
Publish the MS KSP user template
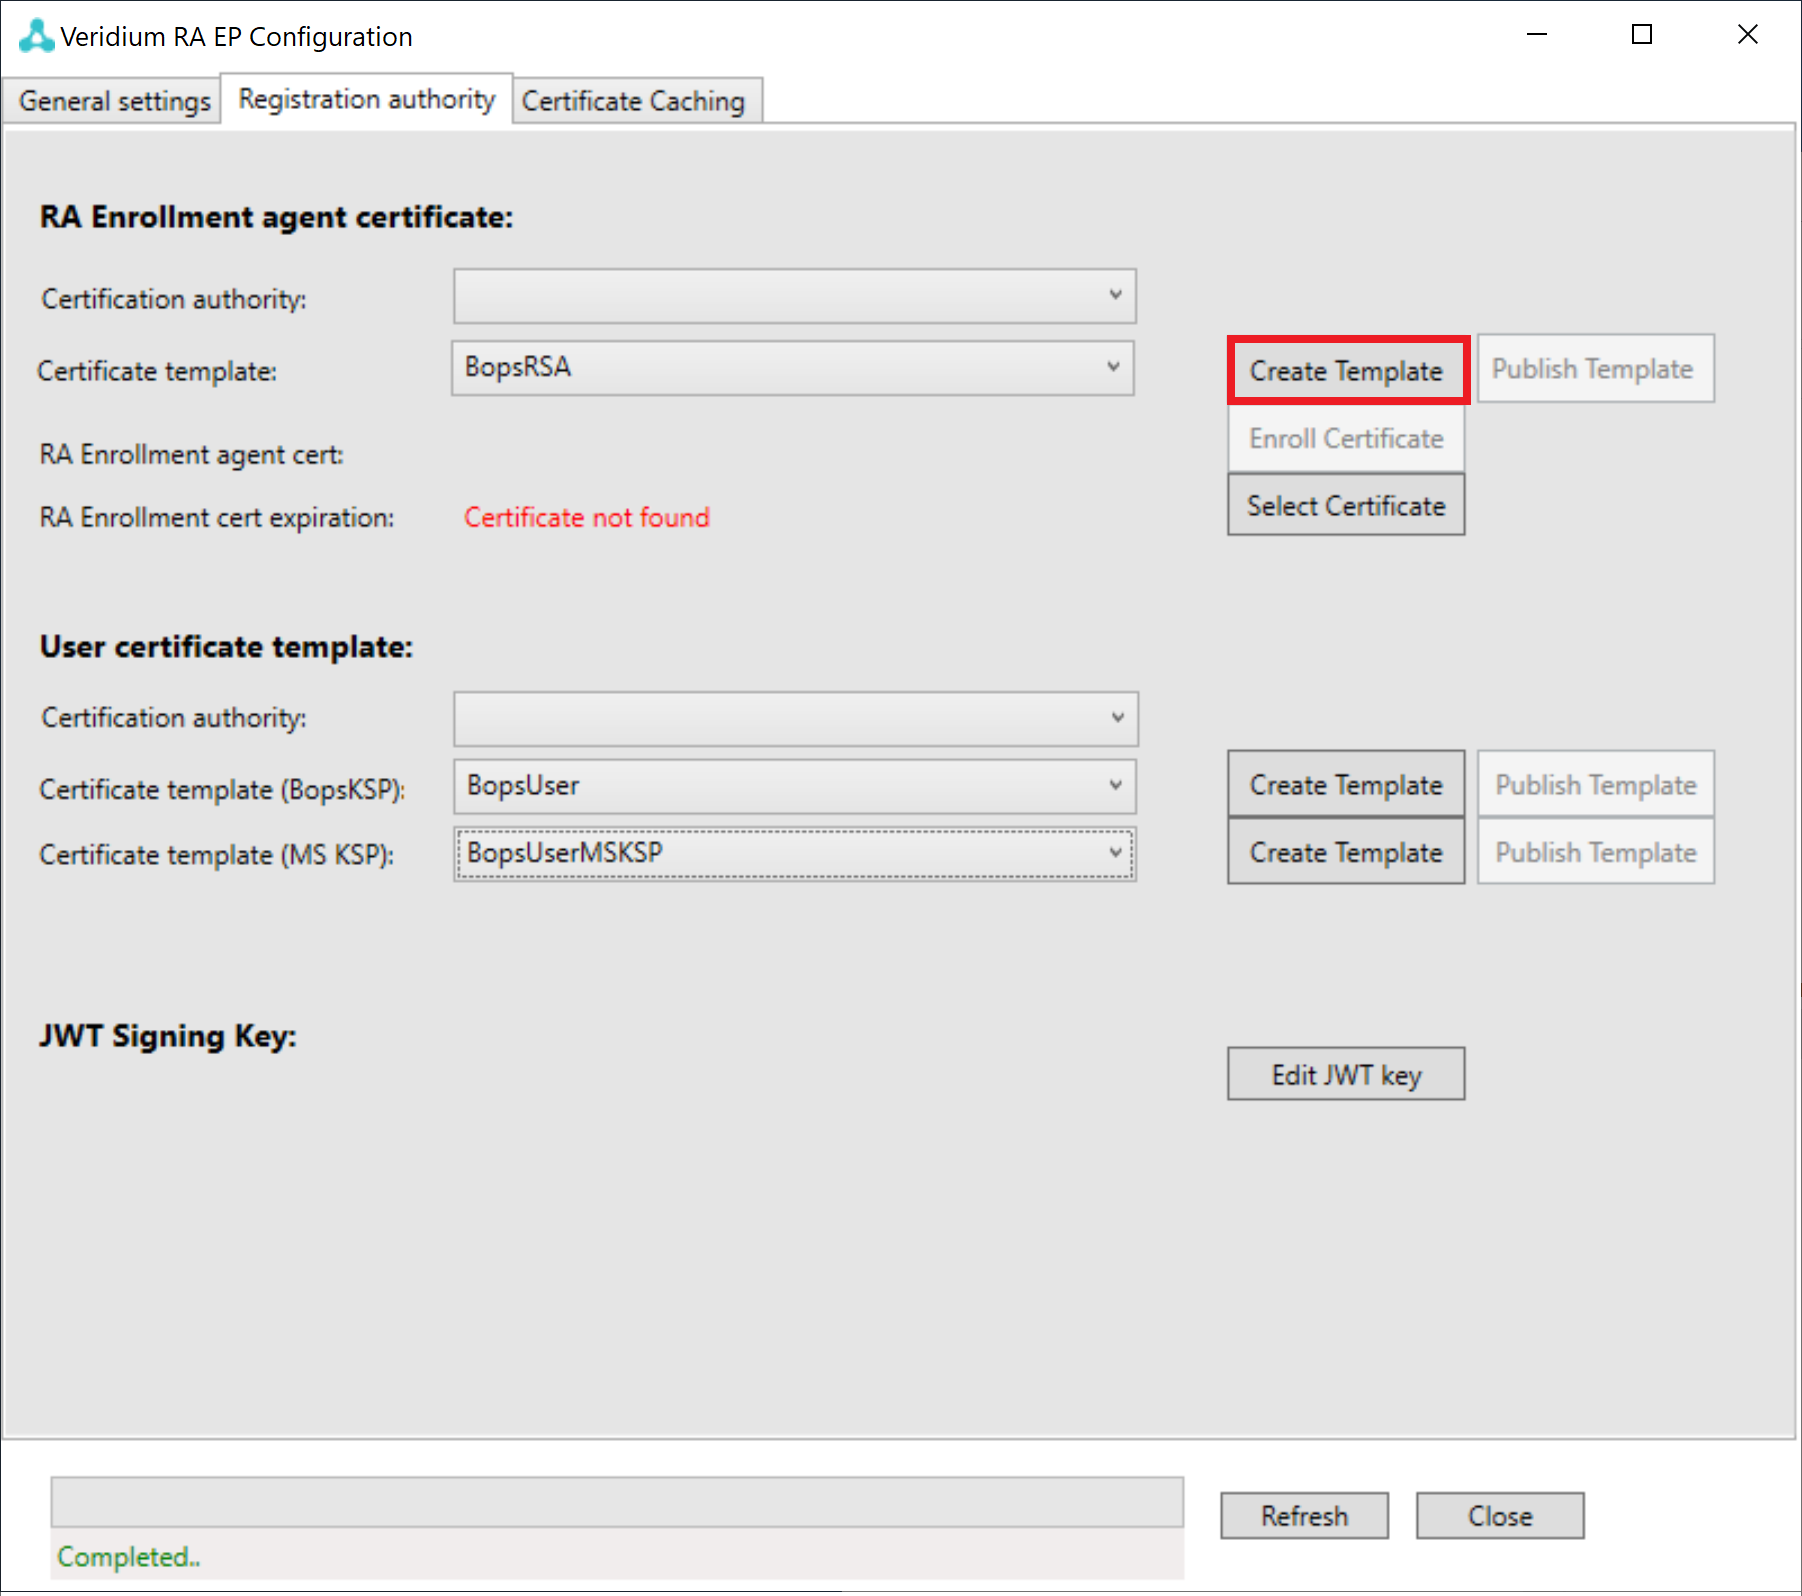[x=1595, y=853]
